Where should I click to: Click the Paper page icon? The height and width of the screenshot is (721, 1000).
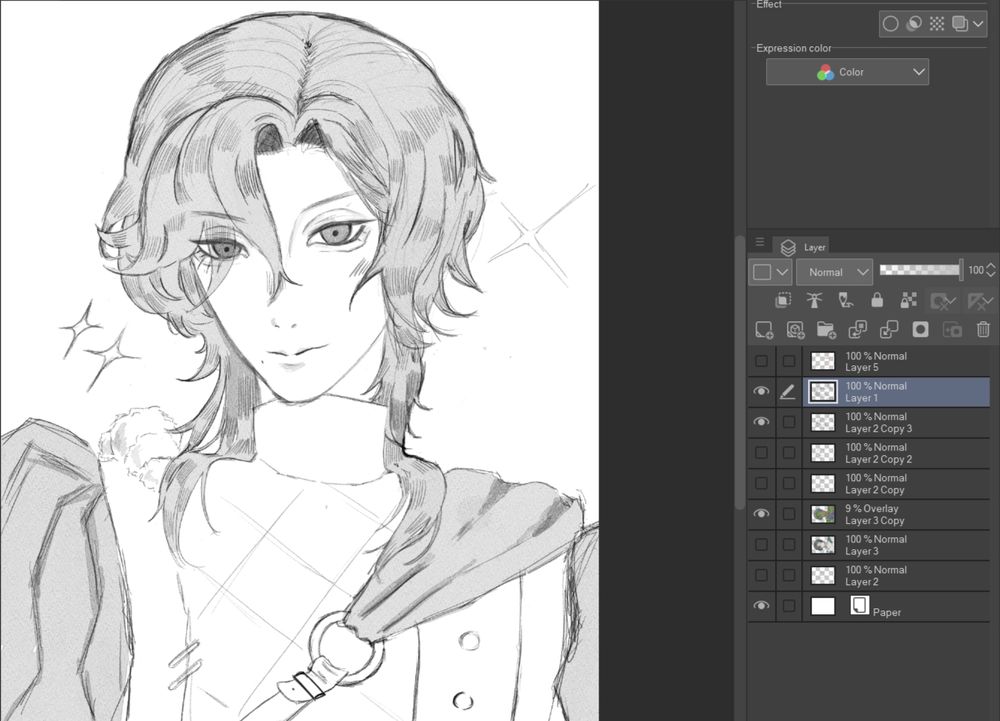[x=859, y=605]
